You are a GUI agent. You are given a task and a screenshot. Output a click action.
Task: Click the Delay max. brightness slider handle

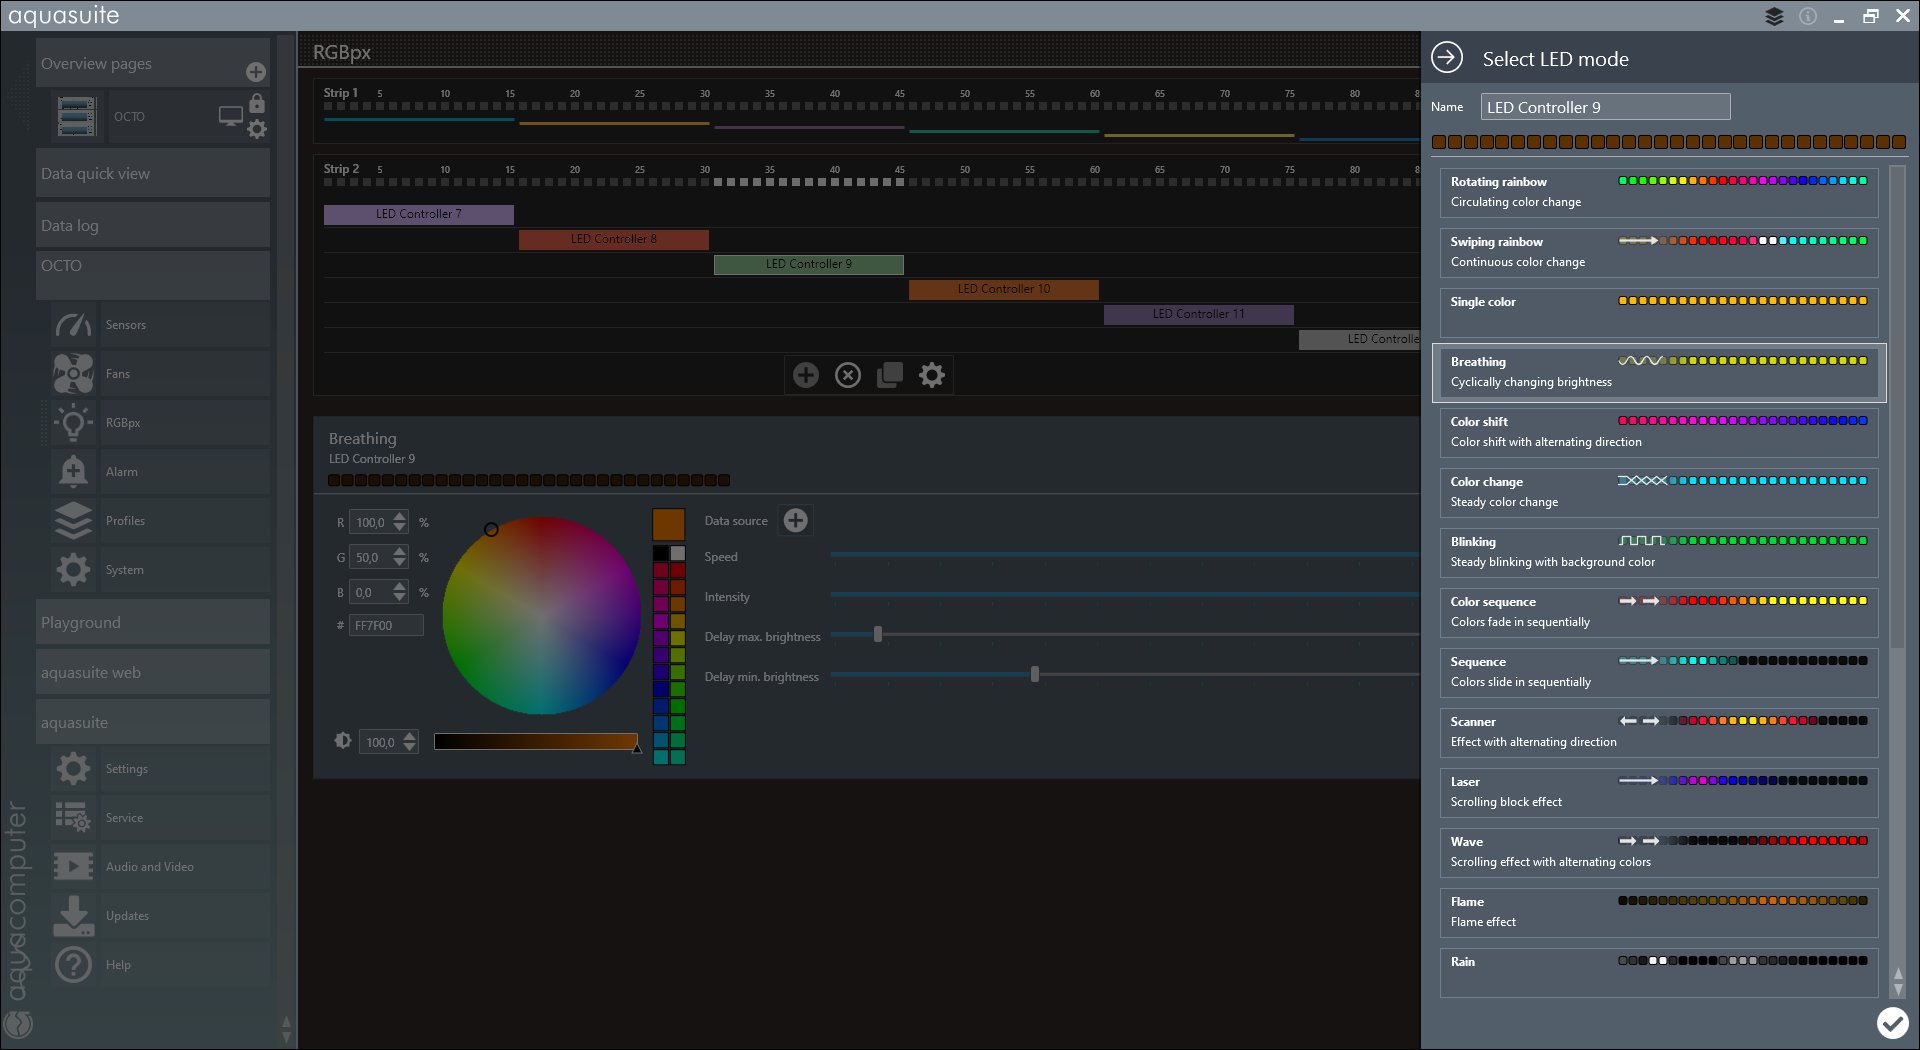878,635
